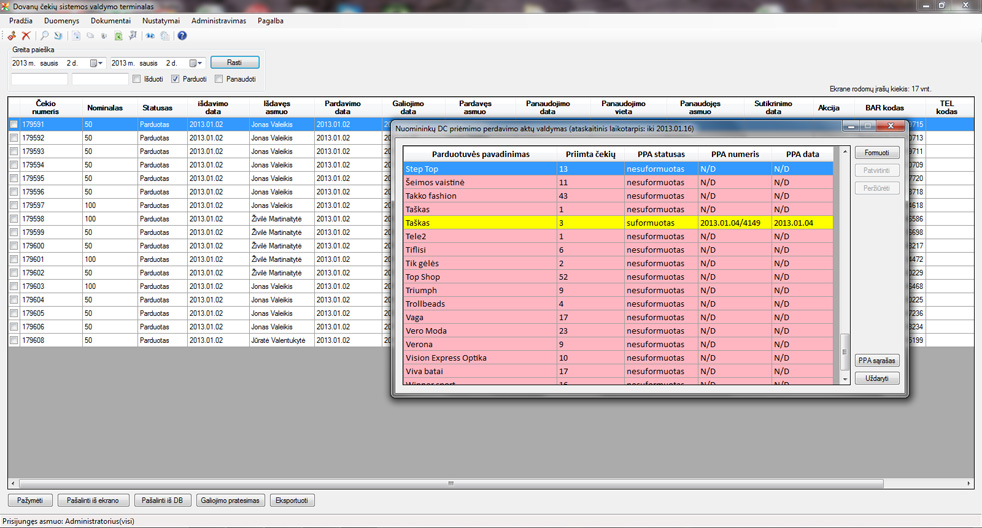Open the second date picker calendar dropdown
Screen dimensions: 982x528
coord(196,63)
